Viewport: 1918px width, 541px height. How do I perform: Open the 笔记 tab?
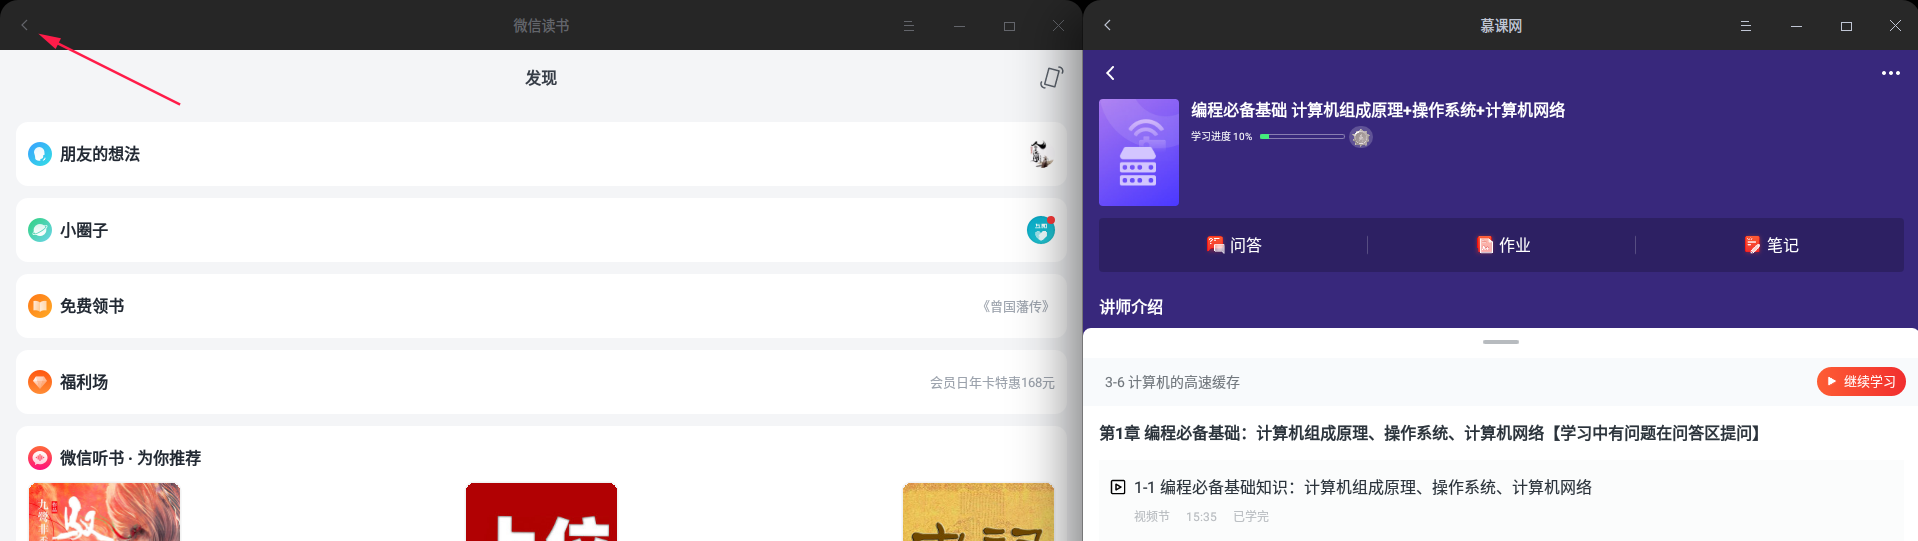pyautogui.click(x=1771, y=245)
